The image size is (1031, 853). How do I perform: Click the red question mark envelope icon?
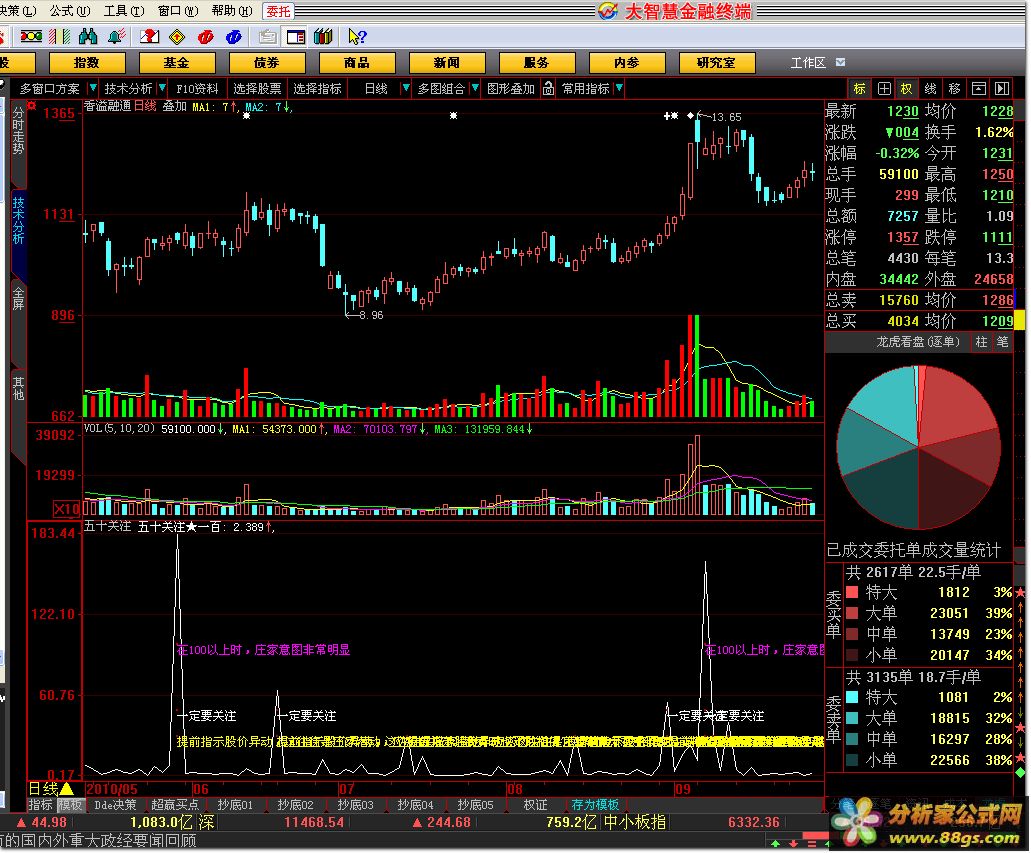(x=149, y=37)
